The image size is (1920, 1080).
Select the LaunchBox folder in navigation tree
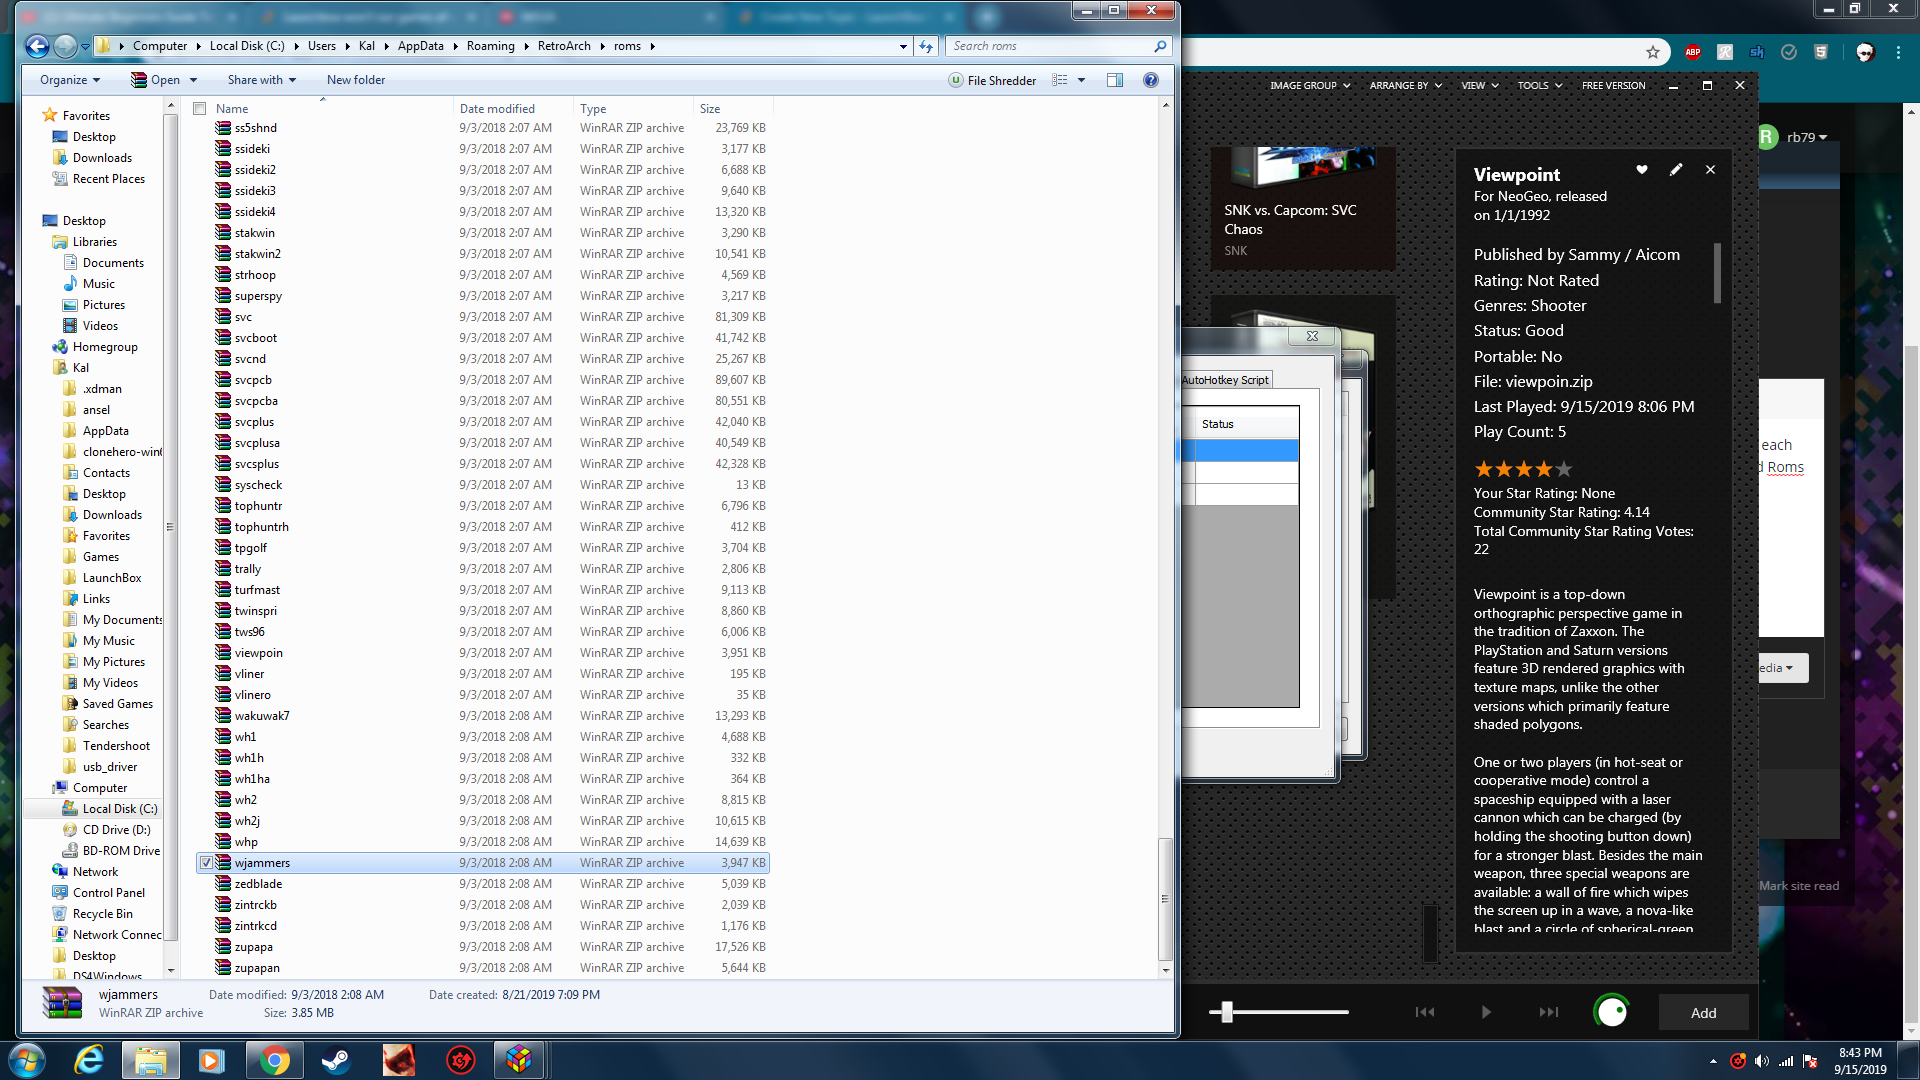[x=111, y=578]
